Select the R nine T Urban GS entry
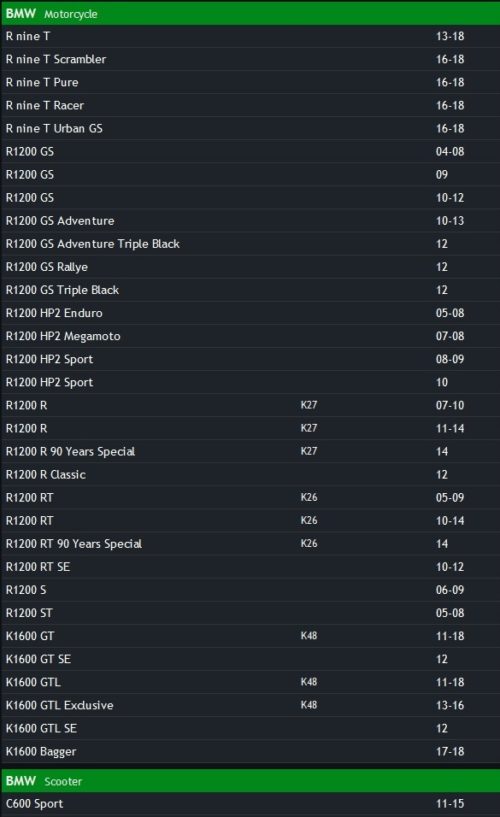Screen dimensions: 500x817 250,129
